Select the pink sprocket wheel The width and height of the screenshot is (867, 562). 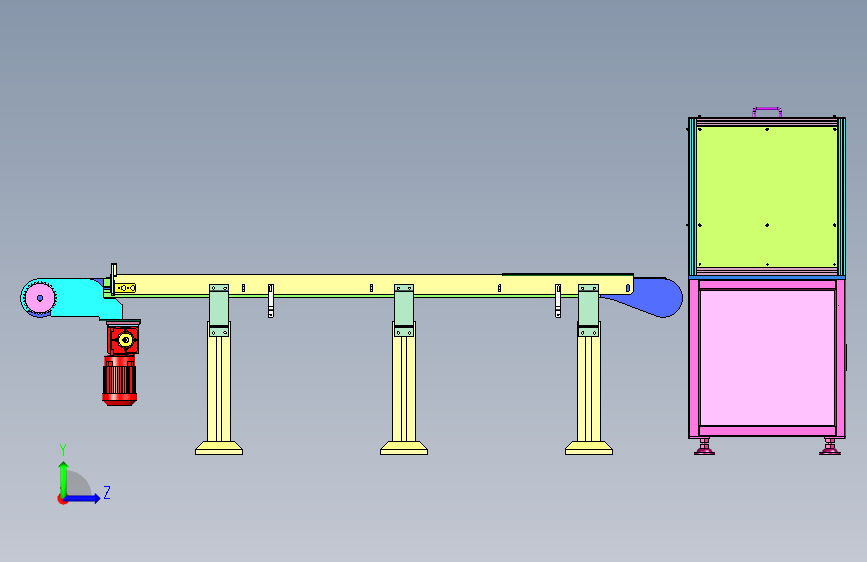click(x=40, y=298)
